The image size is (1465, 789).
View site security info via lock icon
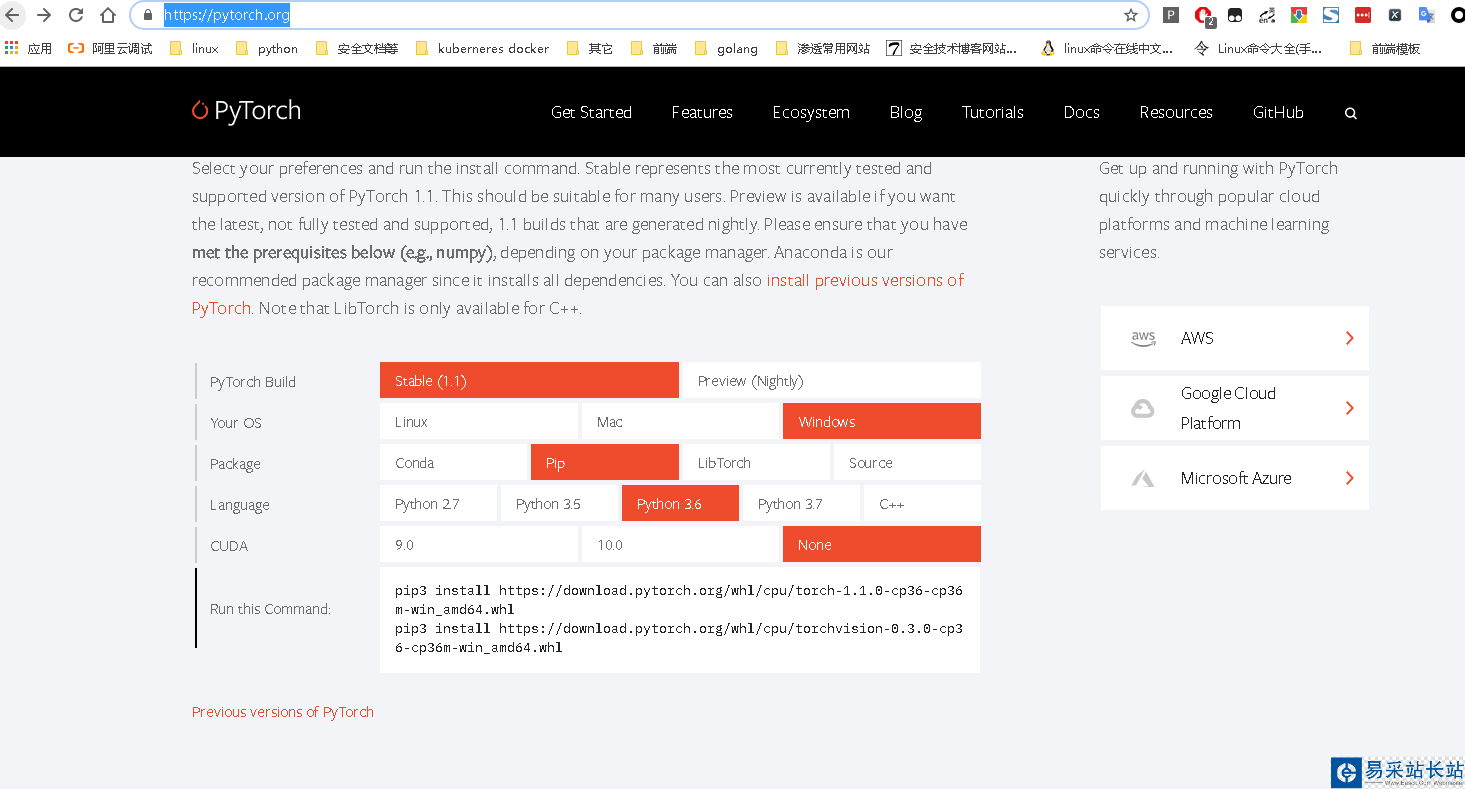(x=147, y=15)
